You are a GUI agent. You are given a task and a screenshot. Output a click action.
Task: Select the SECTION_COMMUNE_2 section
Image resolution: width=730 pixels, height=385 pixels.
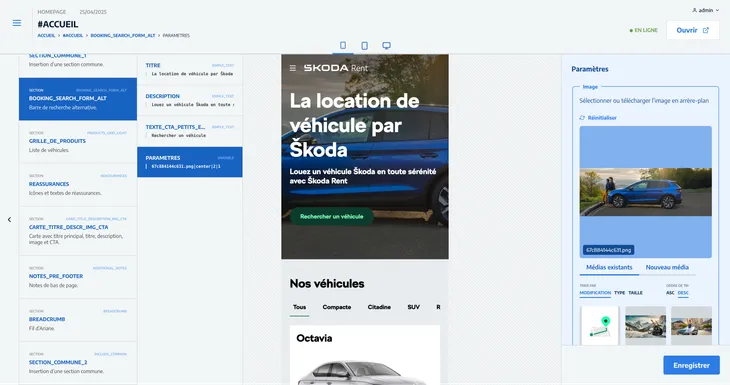78,363
